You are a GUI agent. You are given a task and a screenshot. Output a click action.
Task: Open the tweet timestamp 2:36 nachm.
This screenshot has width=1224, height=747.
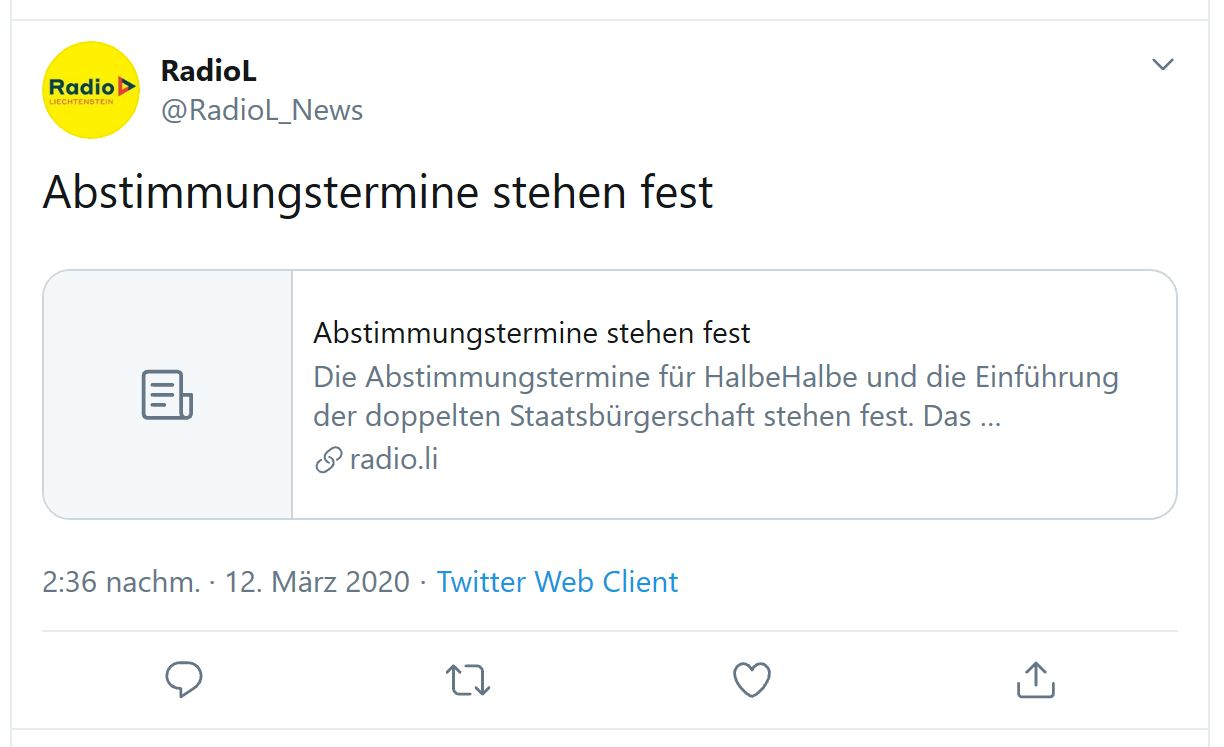[x=121, y=582]
